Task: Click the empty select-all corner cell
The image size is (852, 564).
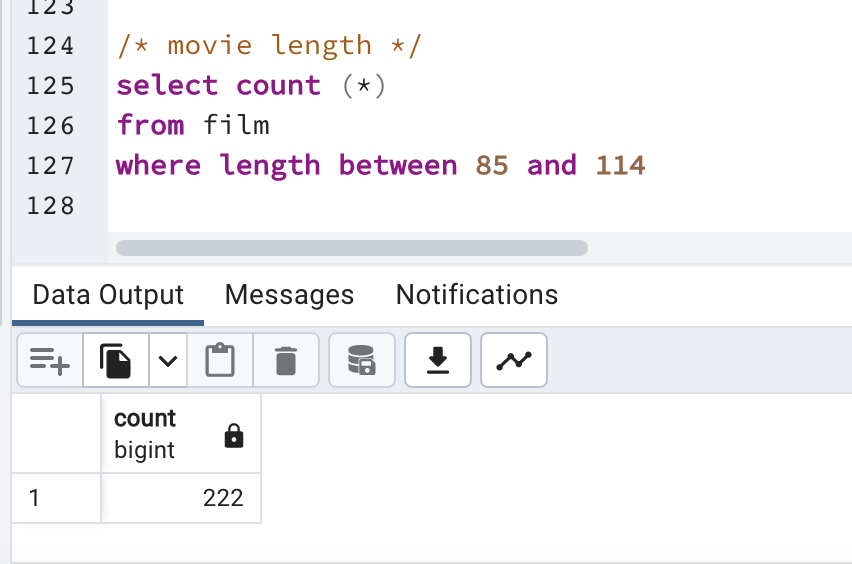Action: click(x=56, y=433)
